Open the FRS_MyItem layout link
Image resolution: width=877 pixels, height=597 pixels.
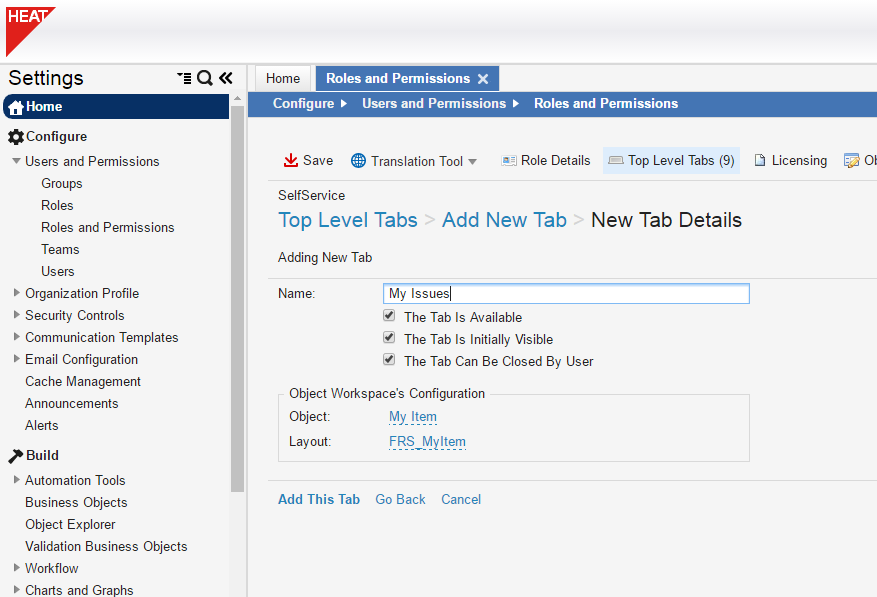[x=427, y=441]
